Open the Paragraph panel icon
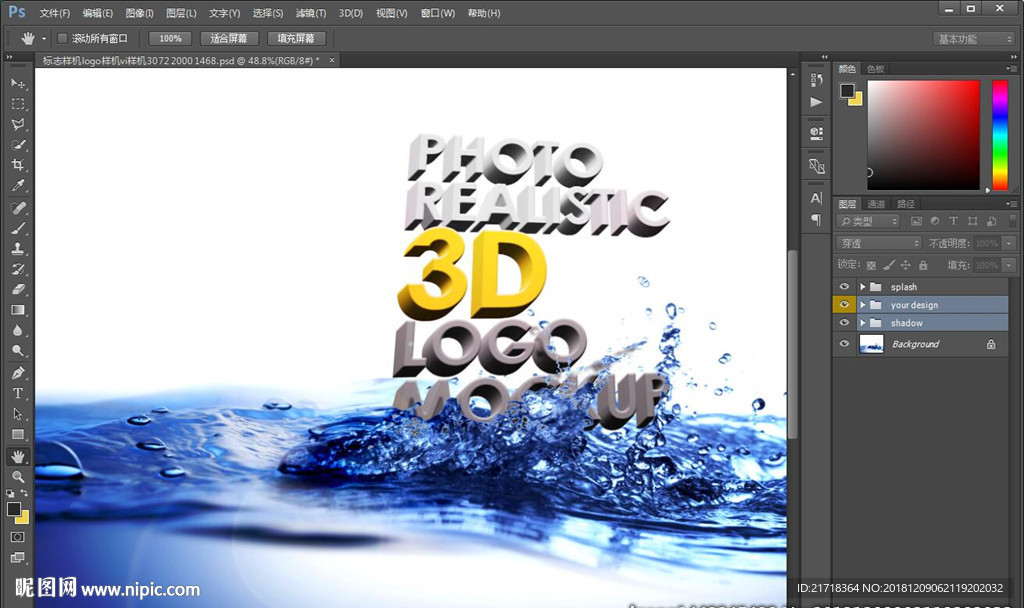 point(816,219)
